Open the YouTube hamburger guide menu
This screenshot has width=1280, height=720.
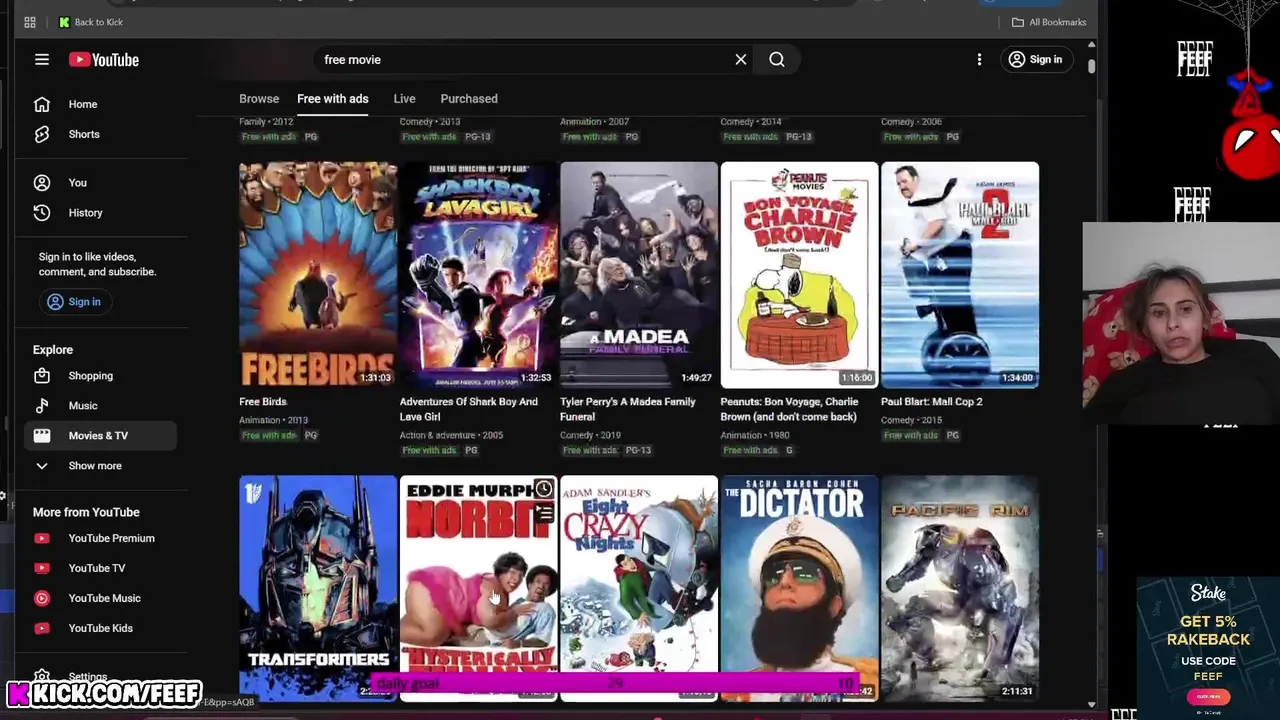tap(42, 60)
